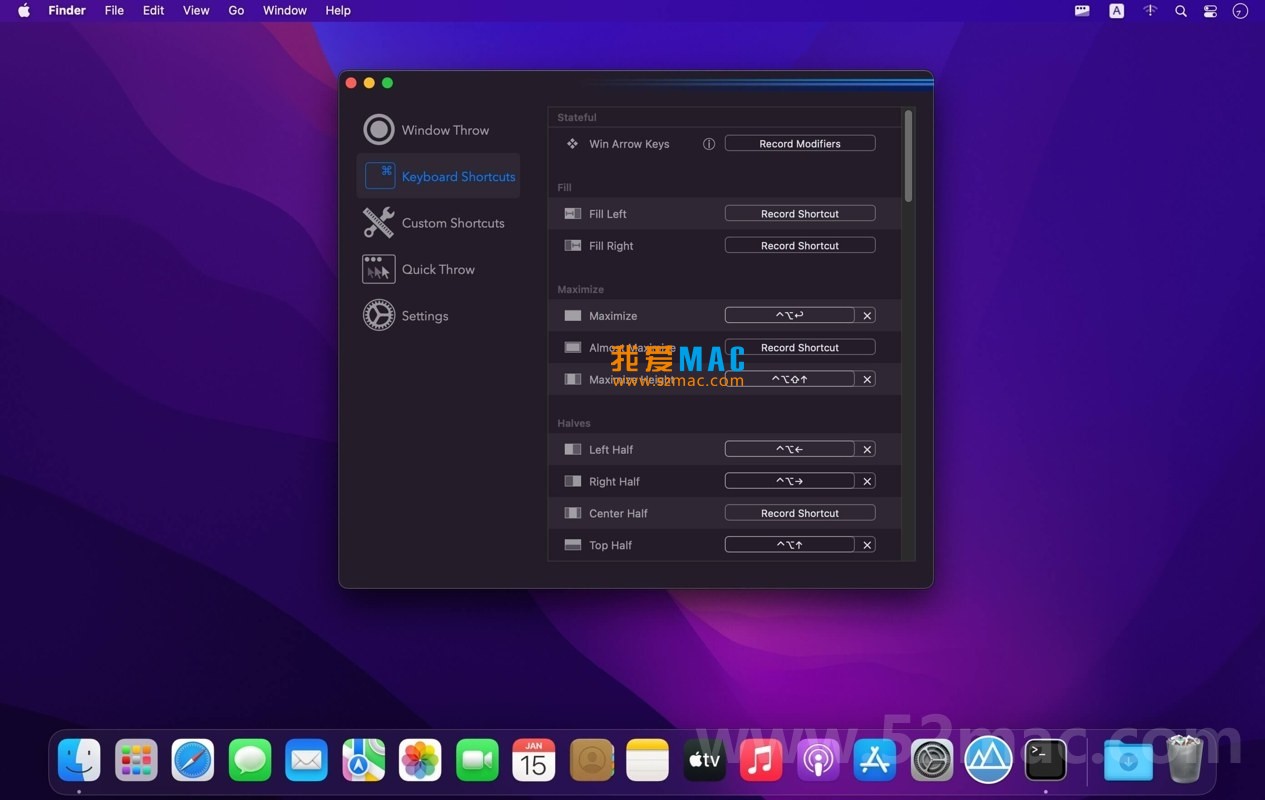The width and height of the screenshot is (1265, 800).
Task: Clear the Maximize shortcut
Action: point(868,316)
